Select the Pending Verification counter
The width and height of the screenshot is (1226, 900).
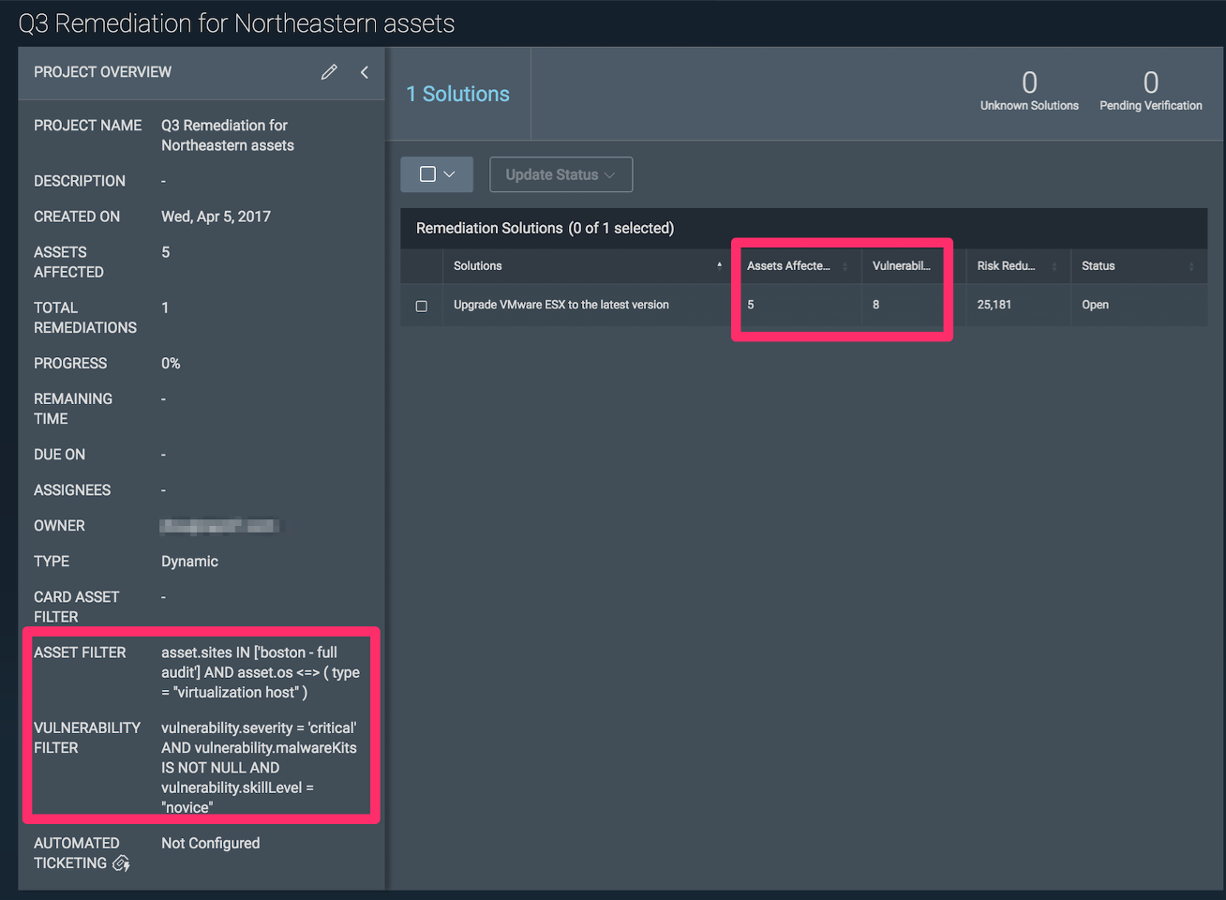point(1151,90)
